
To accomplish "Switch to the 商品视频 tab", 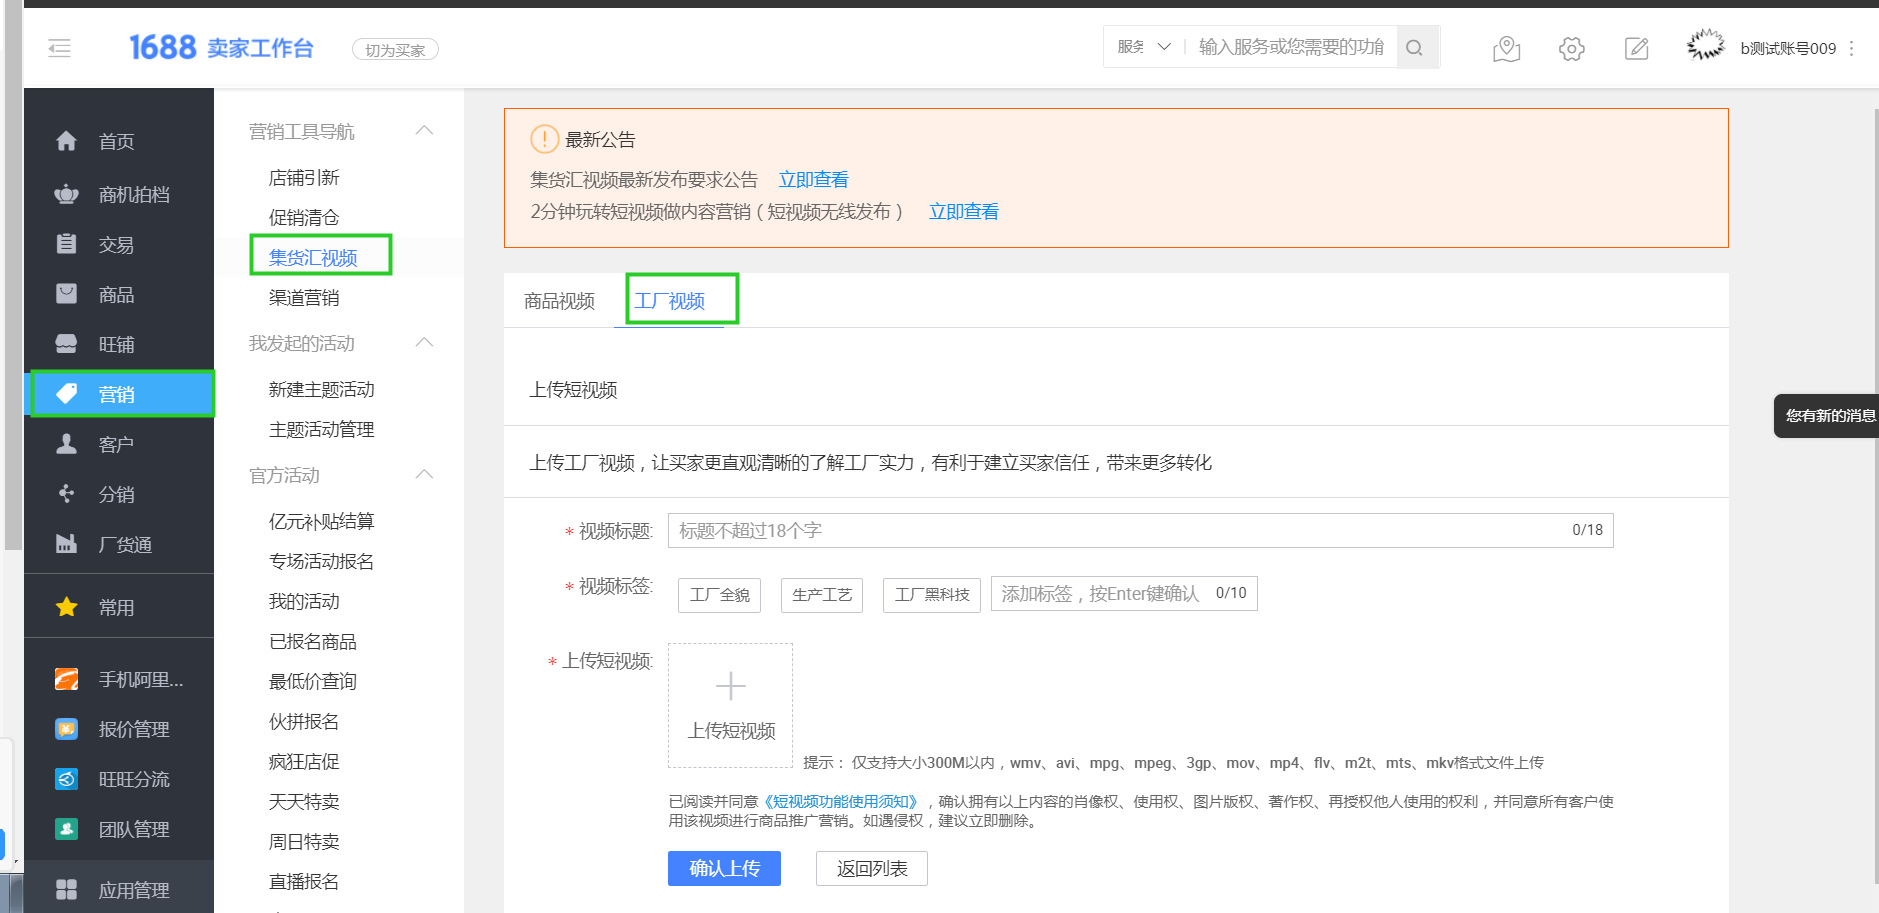I will coord(558,299).
